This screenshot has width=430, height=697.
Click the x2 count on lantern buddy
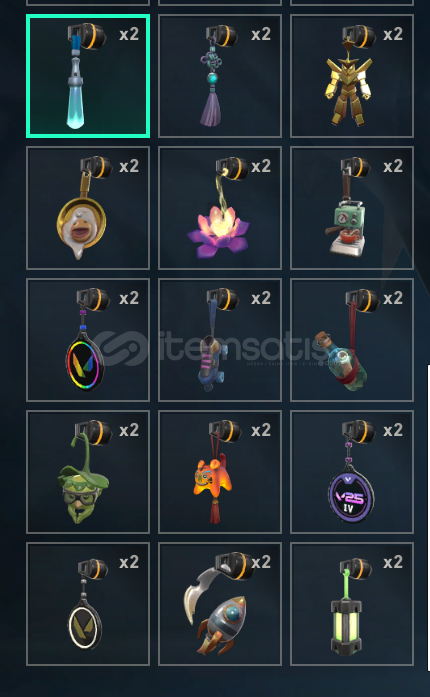pyautogui.click(x=393, y=562)
